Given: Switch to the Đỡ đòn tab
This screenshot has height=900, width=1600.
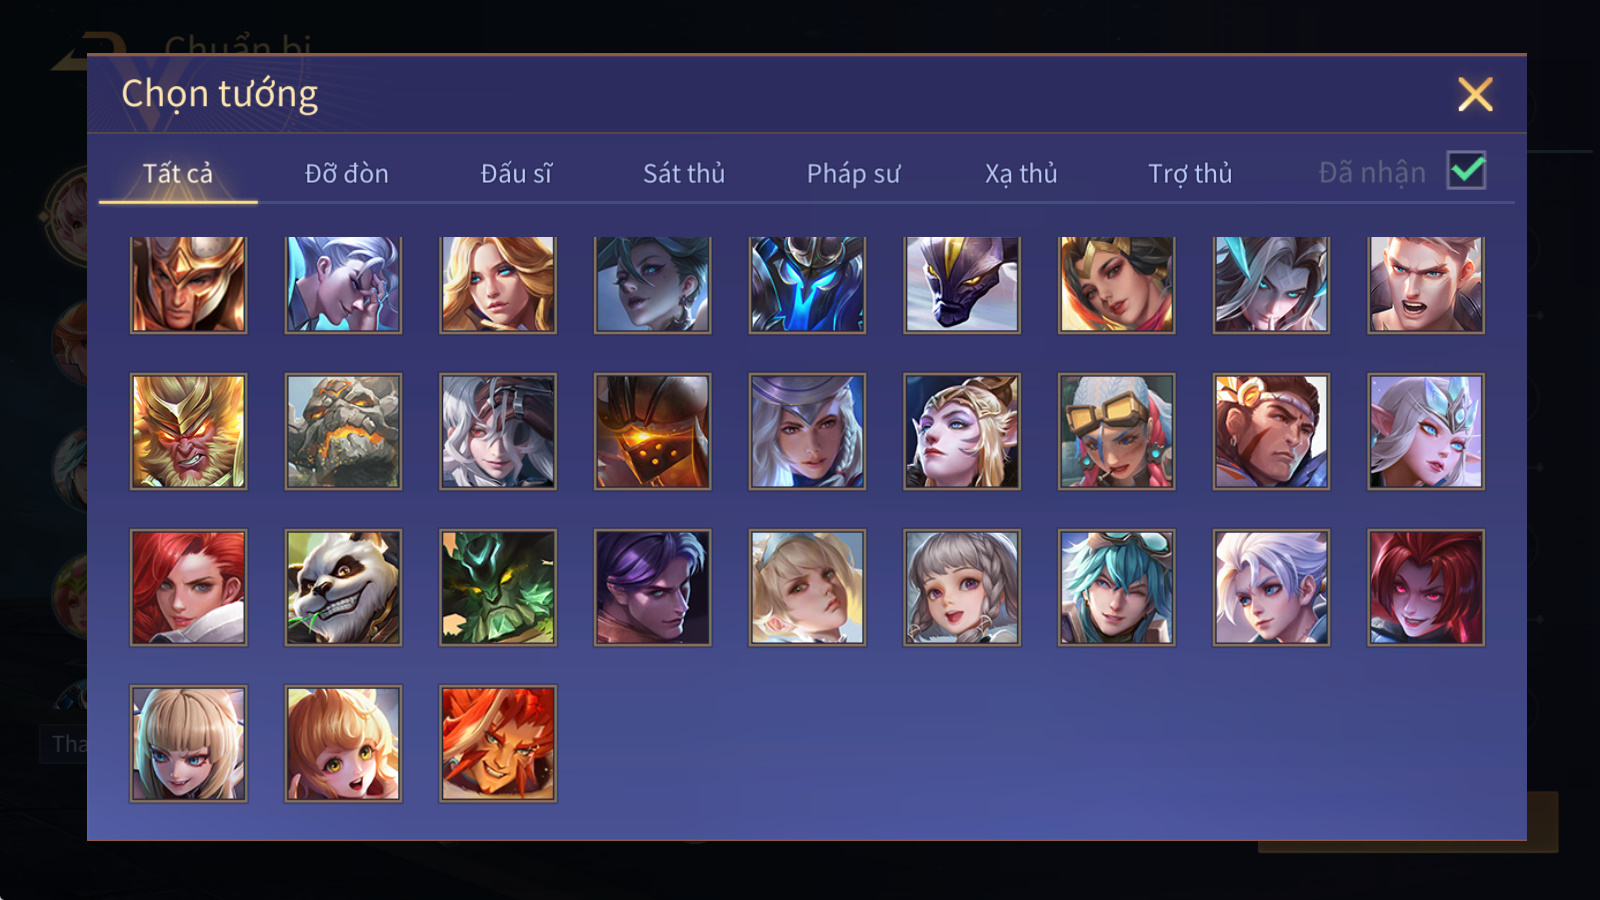Looking at the screenshot, I should (347, 173).
